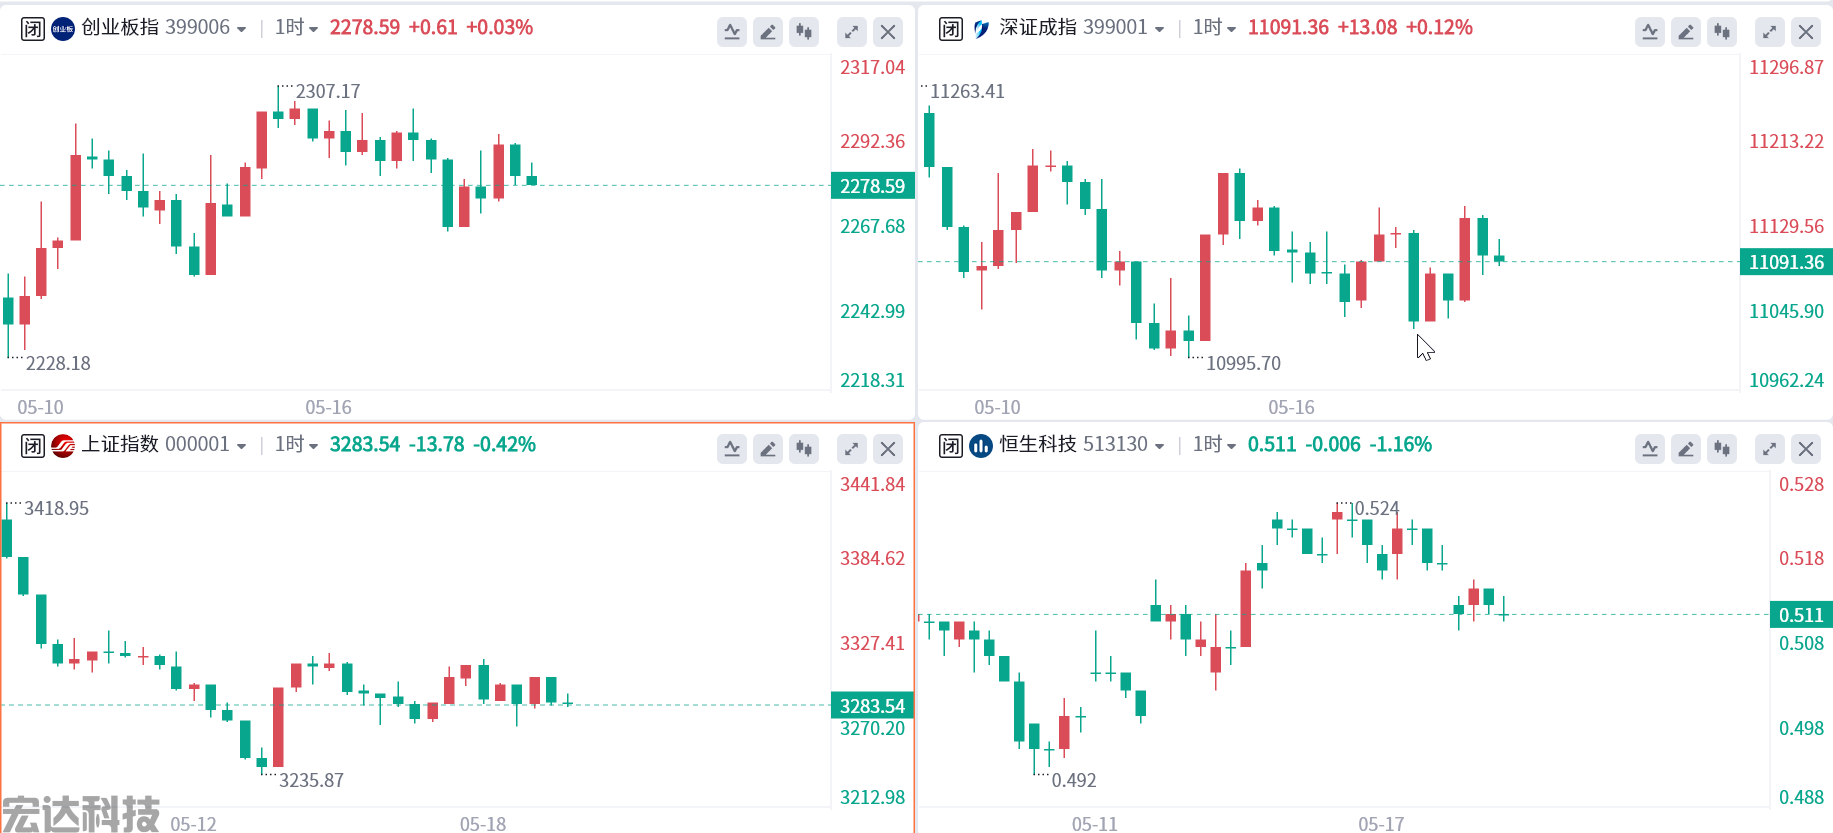Open indicators for 创业板指 chart
Screen dimensions: 1833x833
(x=732, y=32)
